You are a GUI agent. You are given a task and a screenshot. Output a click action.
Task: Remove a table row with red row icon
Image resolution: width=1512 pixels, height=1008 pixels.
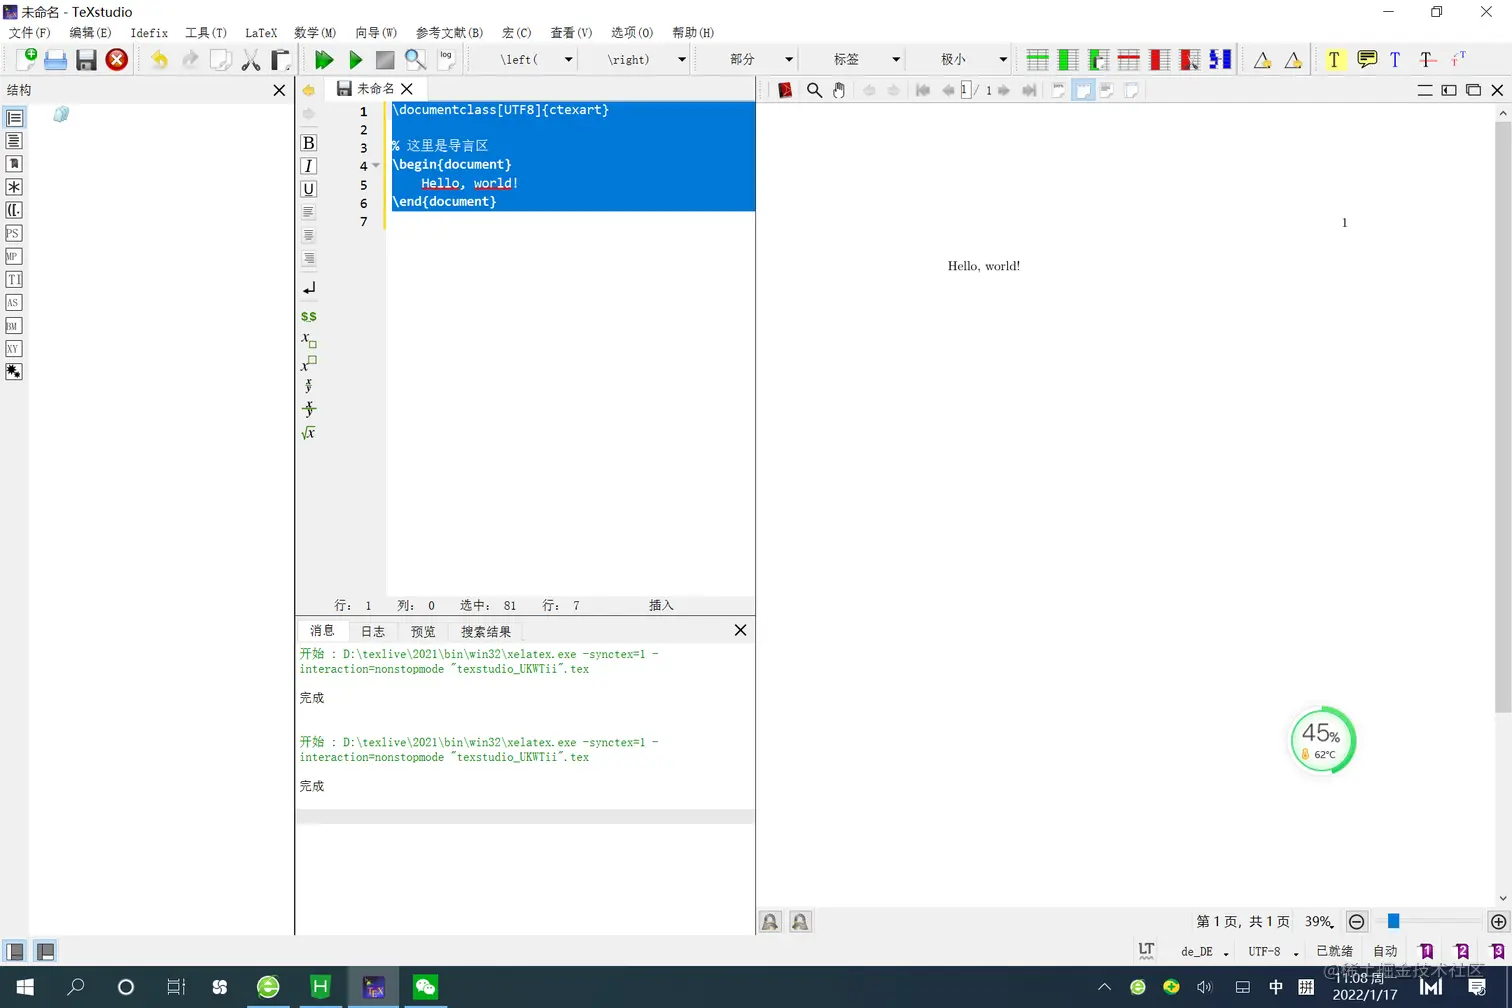click(x=1129, y=60)
